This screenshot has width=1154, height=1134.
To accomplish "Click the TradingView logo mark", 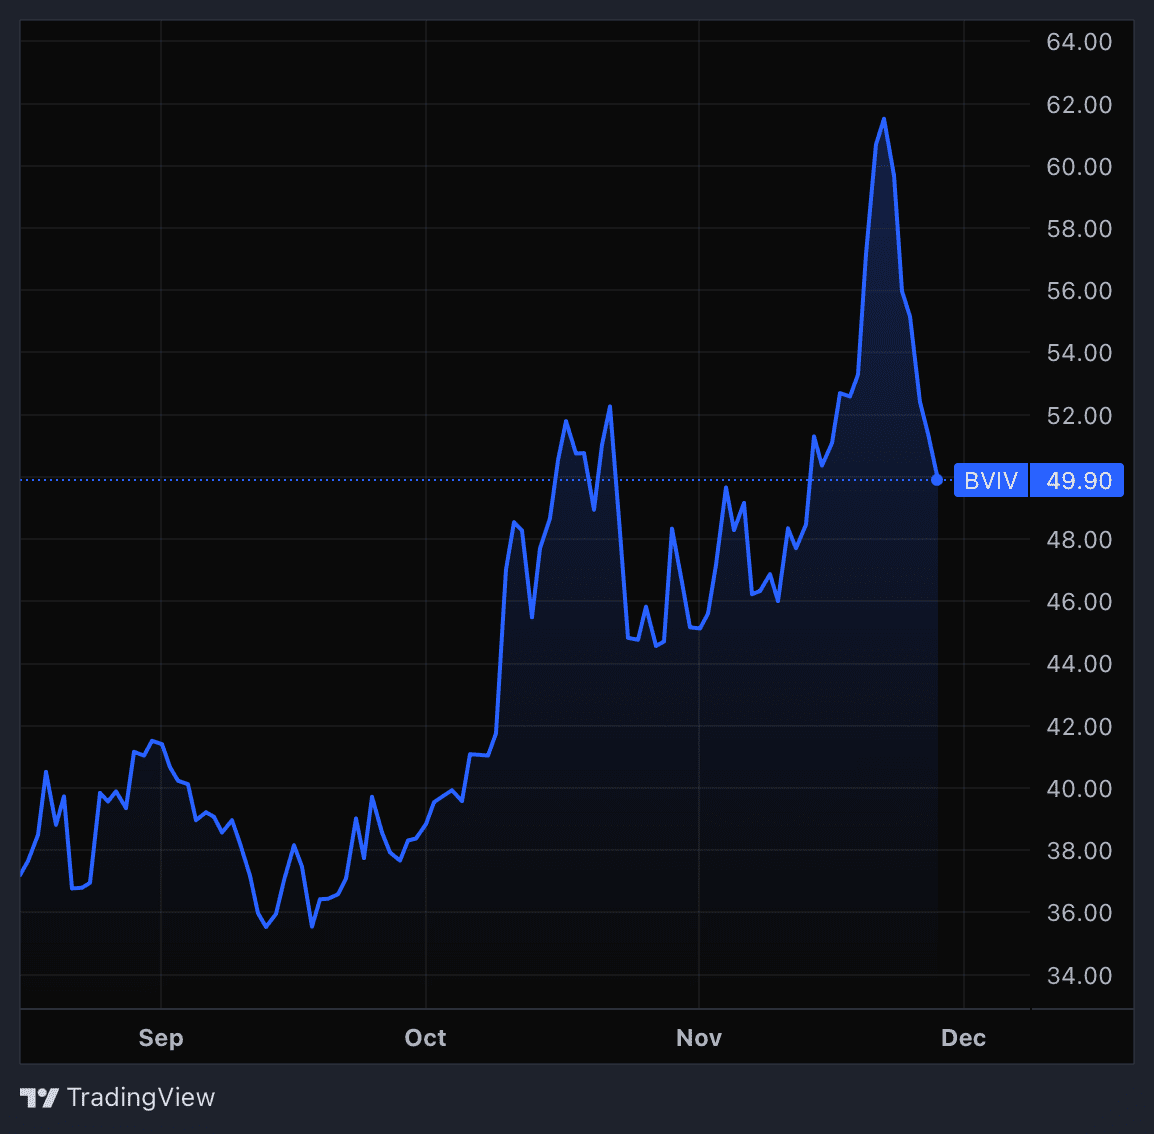I will 37,1097.
